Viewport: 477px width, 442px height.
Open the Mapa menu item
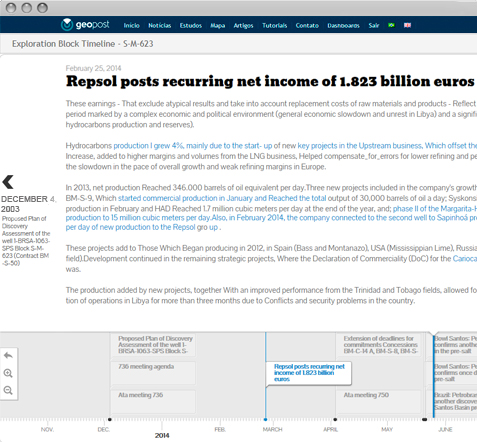click(x=218, y=25)
